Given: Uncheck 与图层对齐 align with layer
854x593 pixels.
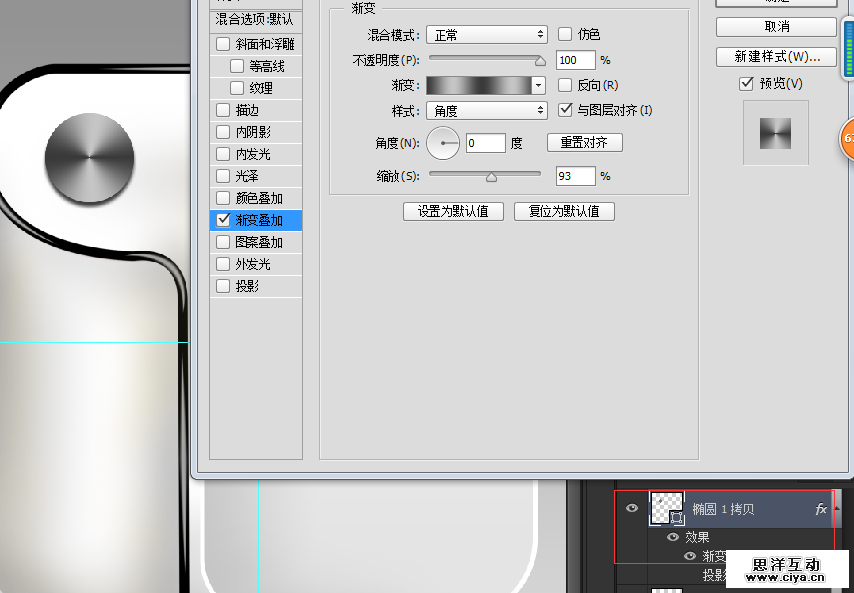Looking at the screenshot, I should click(565, 110).
